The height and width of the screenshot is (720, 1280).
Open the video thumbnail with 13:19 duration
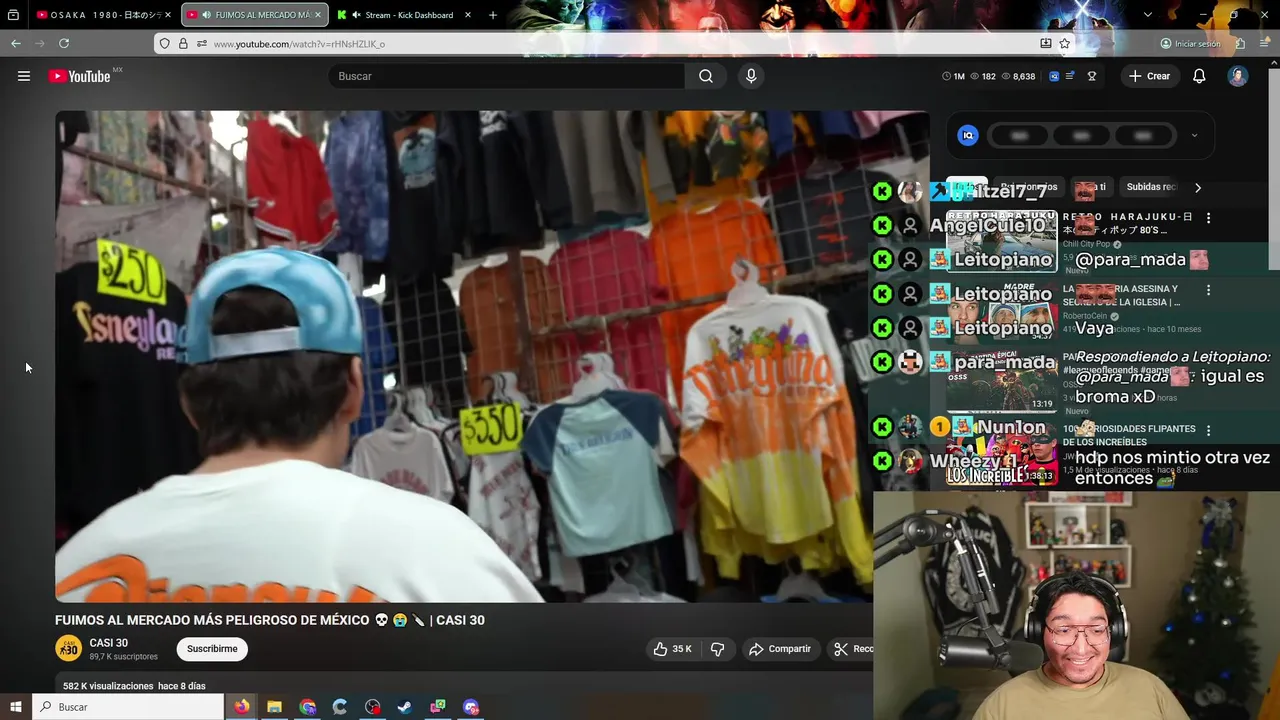point(1001,381)
